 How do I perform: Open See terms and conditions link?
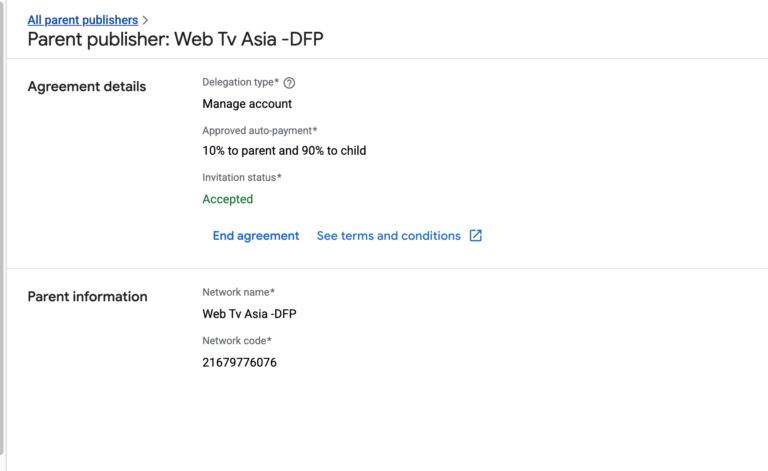click(388, 236)
